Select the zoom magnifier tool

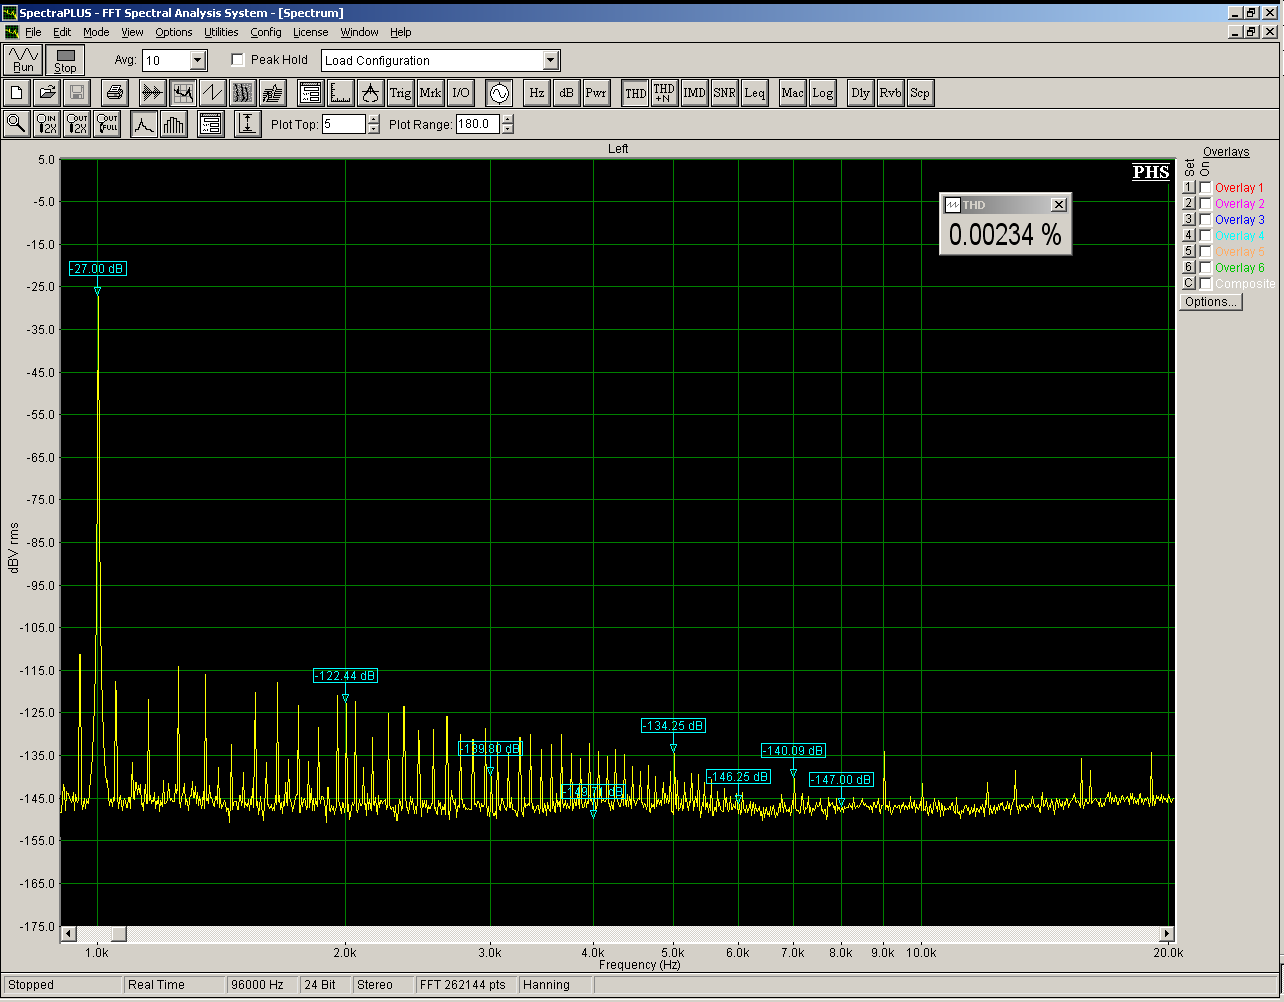coord(17,124)
